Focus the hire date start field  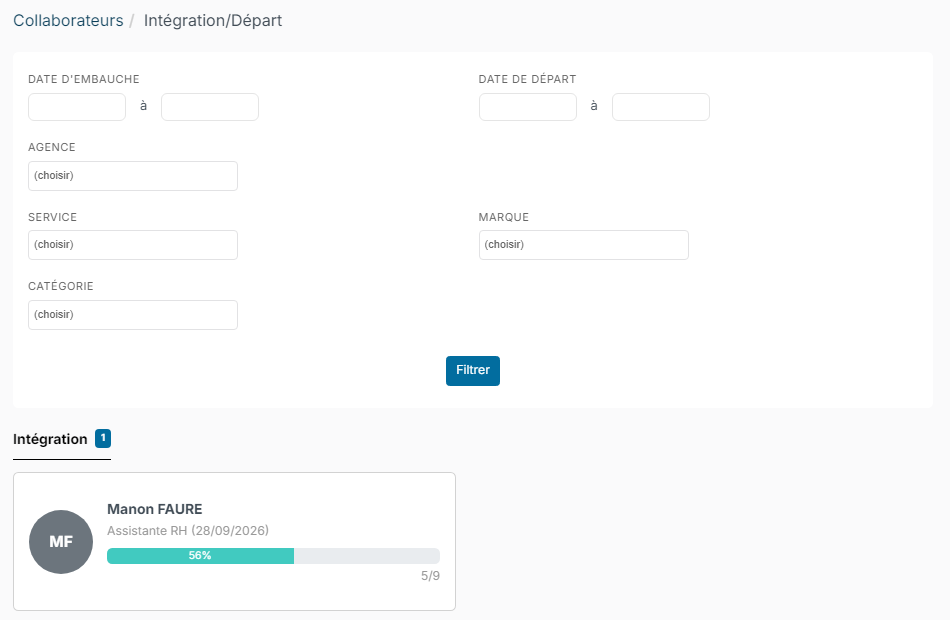click(77, 107)
